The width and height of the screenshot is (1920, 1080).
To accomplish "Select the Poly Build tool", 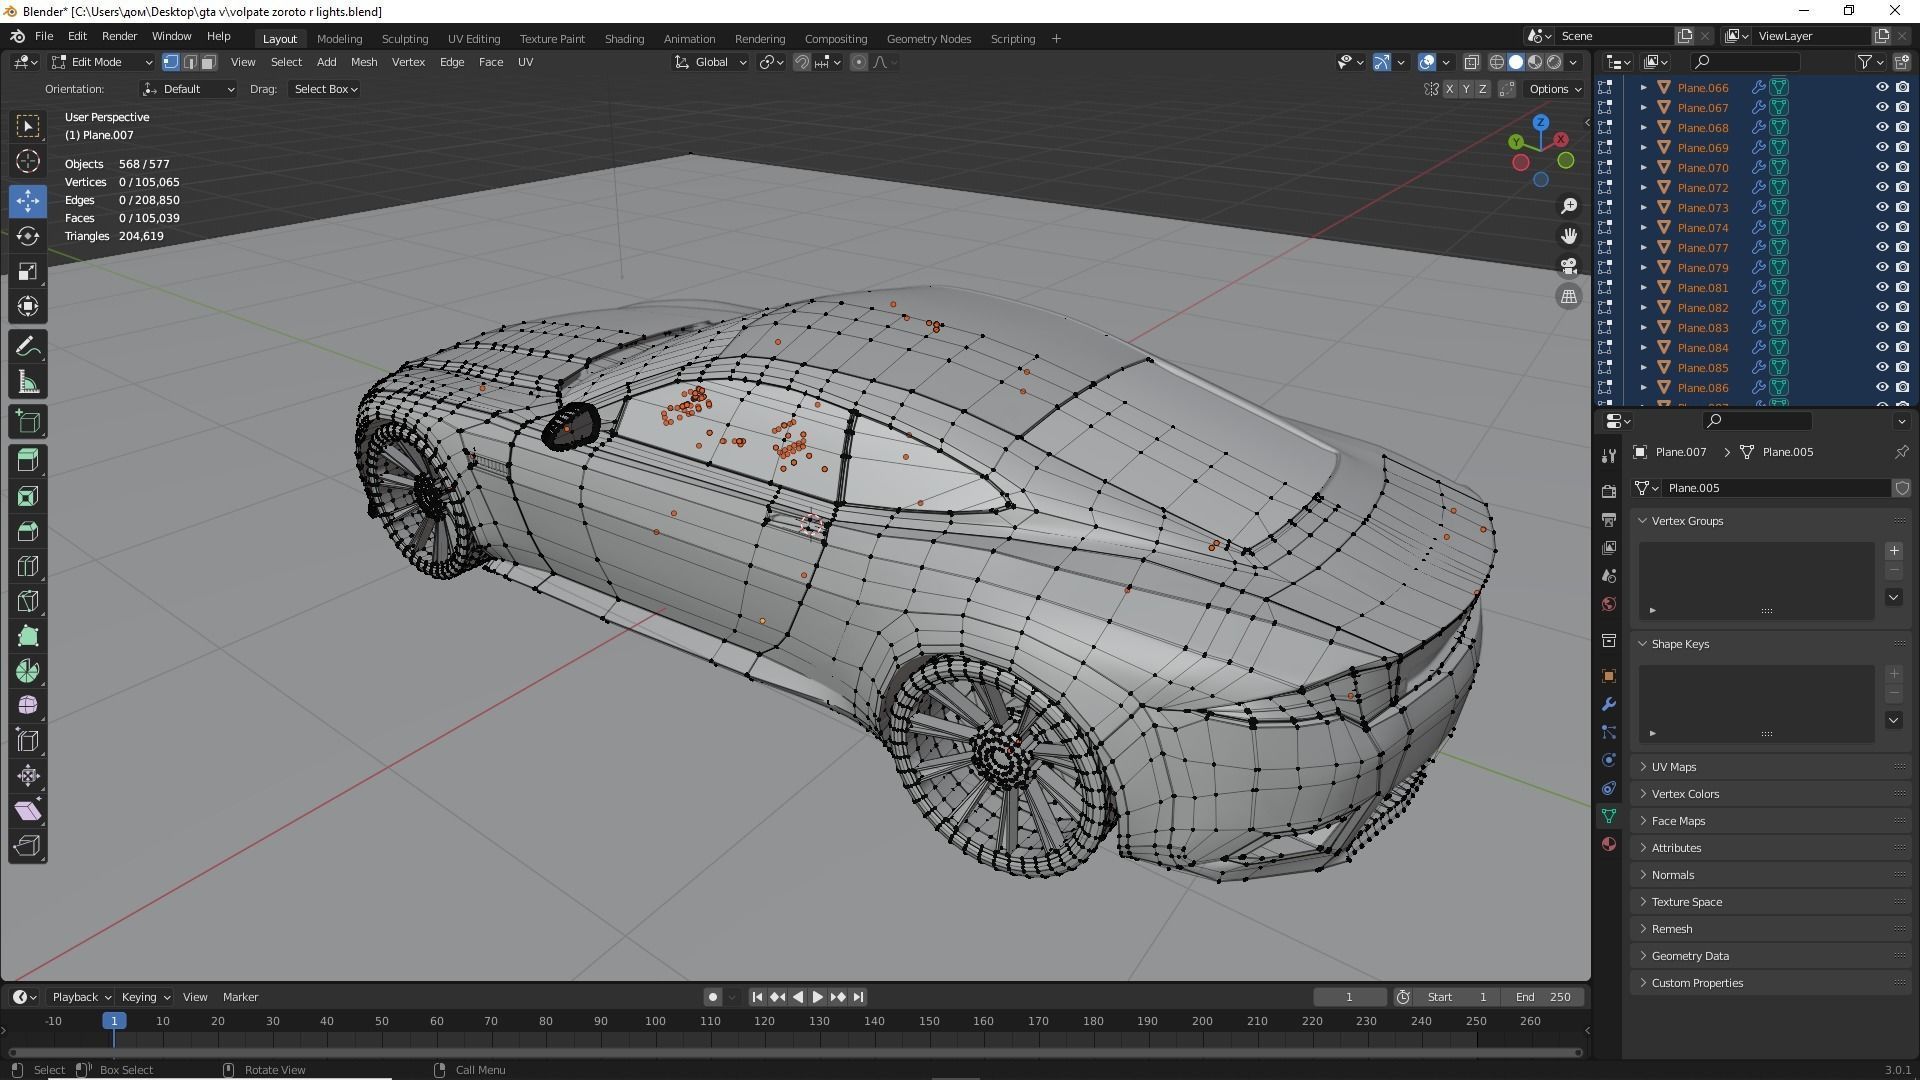I will 28,636.
